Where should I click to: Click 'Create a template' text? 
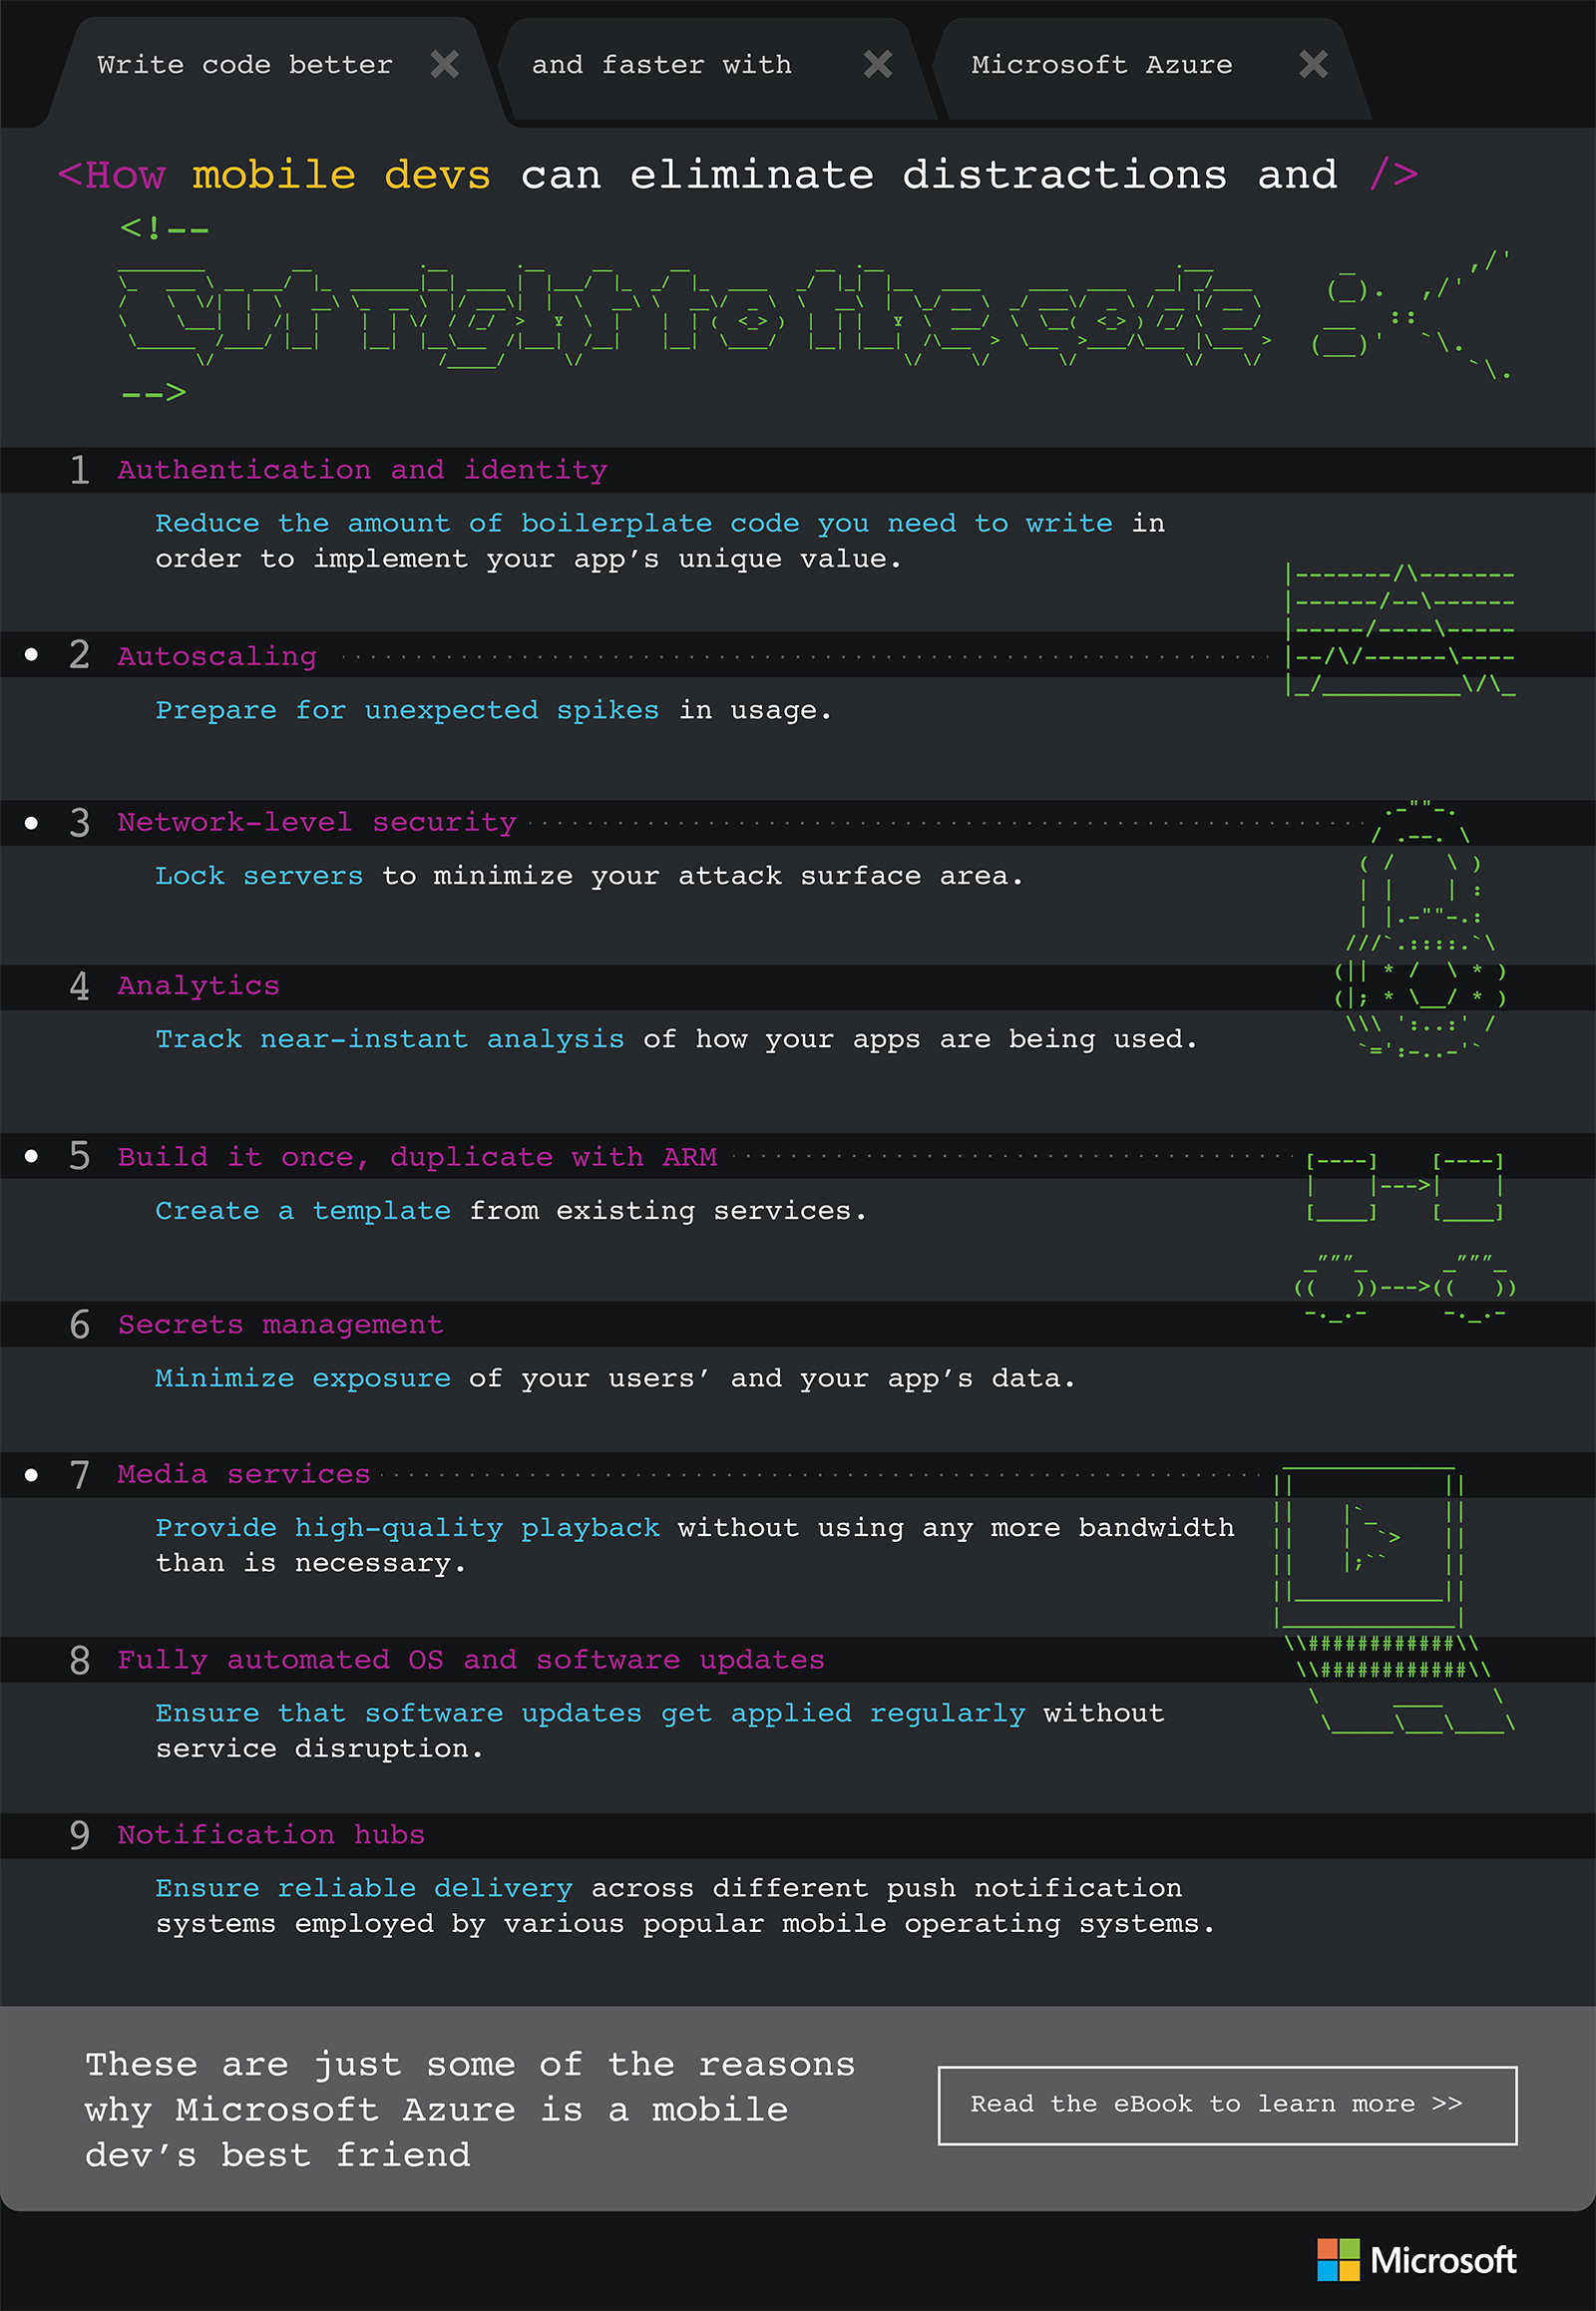coord(303,1211)
